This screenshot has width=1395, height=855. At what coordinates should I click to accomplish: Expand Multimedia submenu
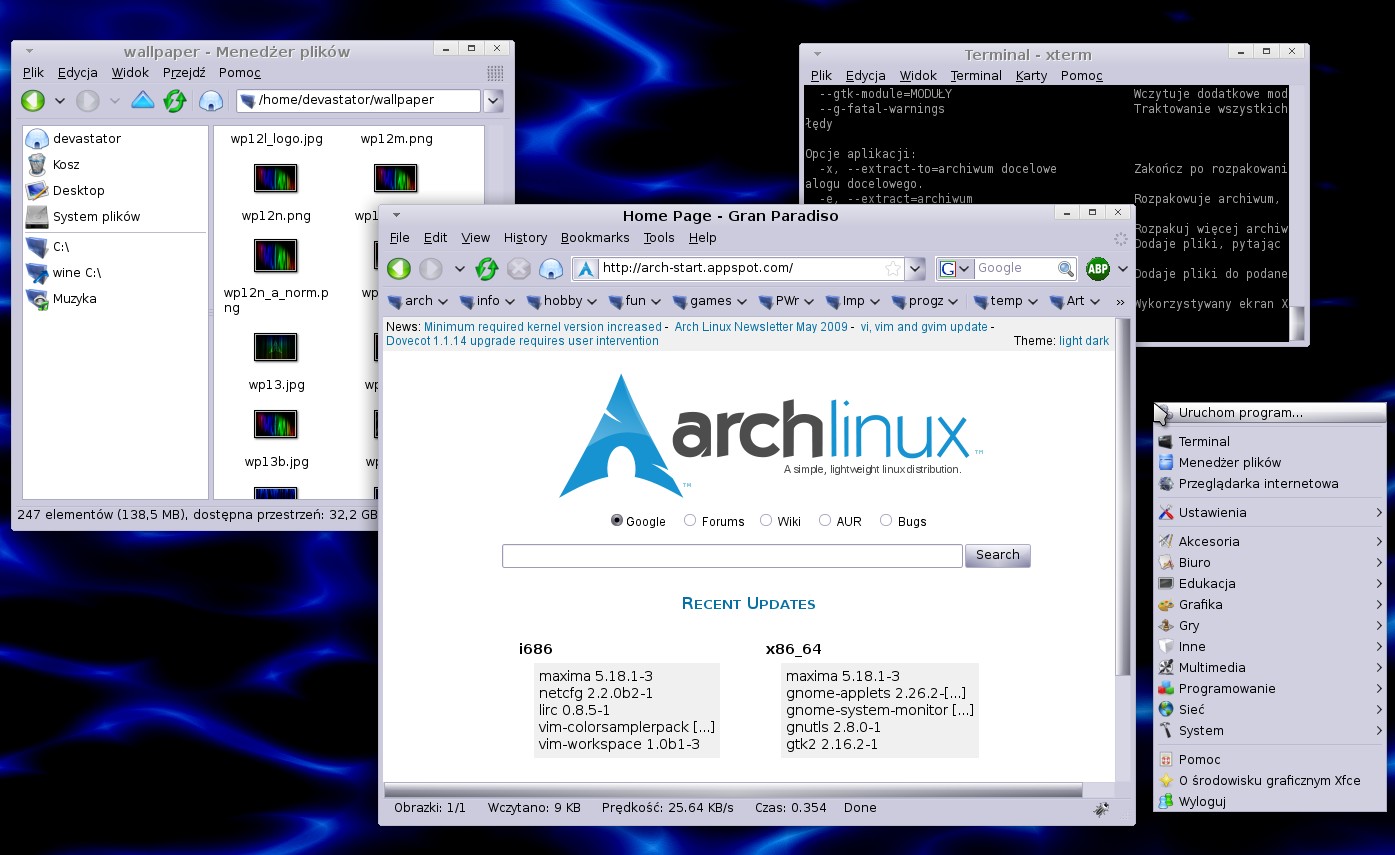tap(1269, 667)
